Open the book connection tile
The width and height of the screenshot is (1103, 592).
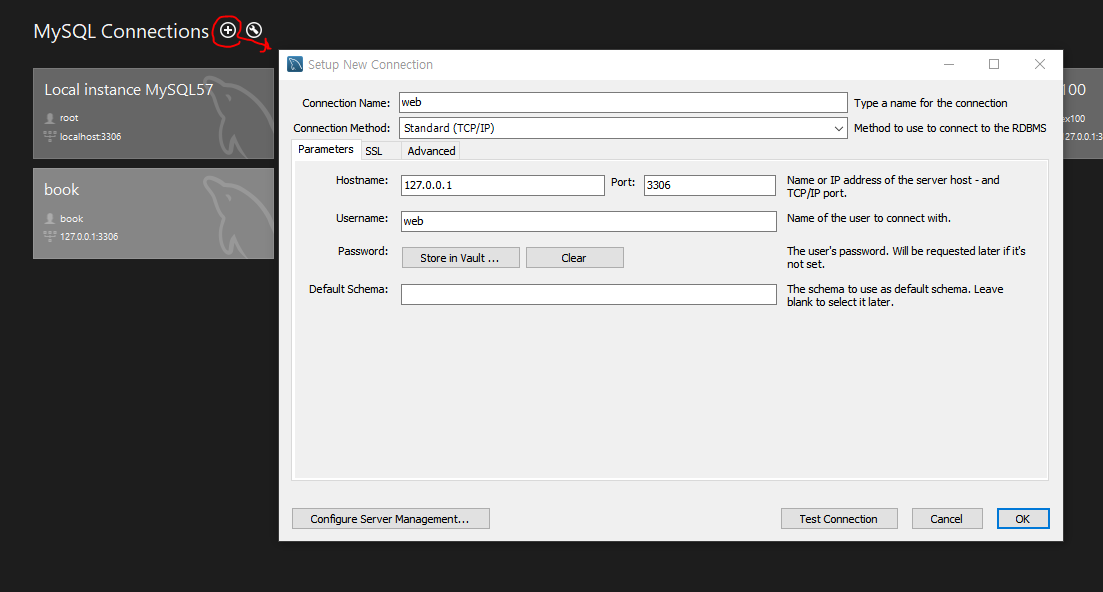pos(153,213)
